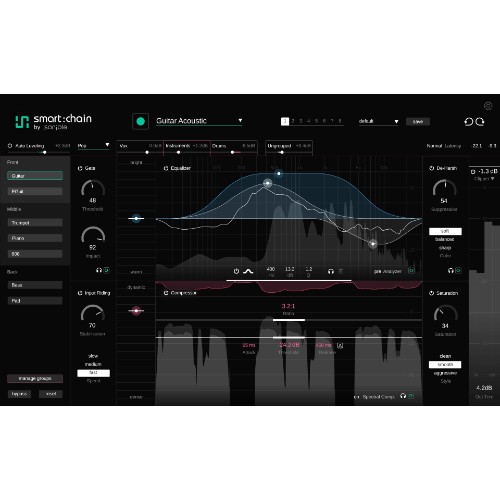Click the undo arrow icon
The image size is (500, 500).
(x=469, y=122)
